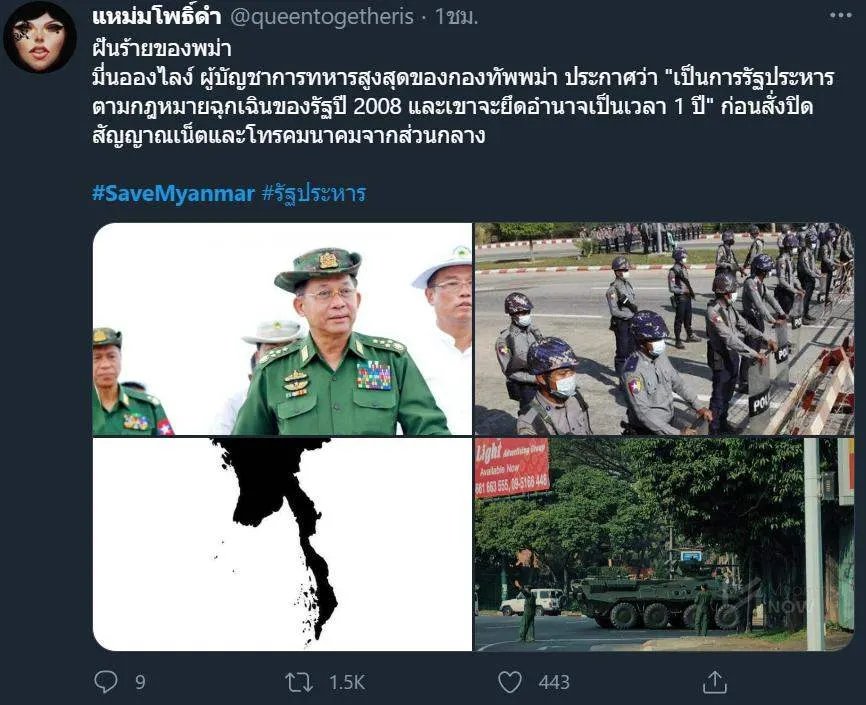
Task: Open the author's profile avatar picture
Action: coord(39,37)
